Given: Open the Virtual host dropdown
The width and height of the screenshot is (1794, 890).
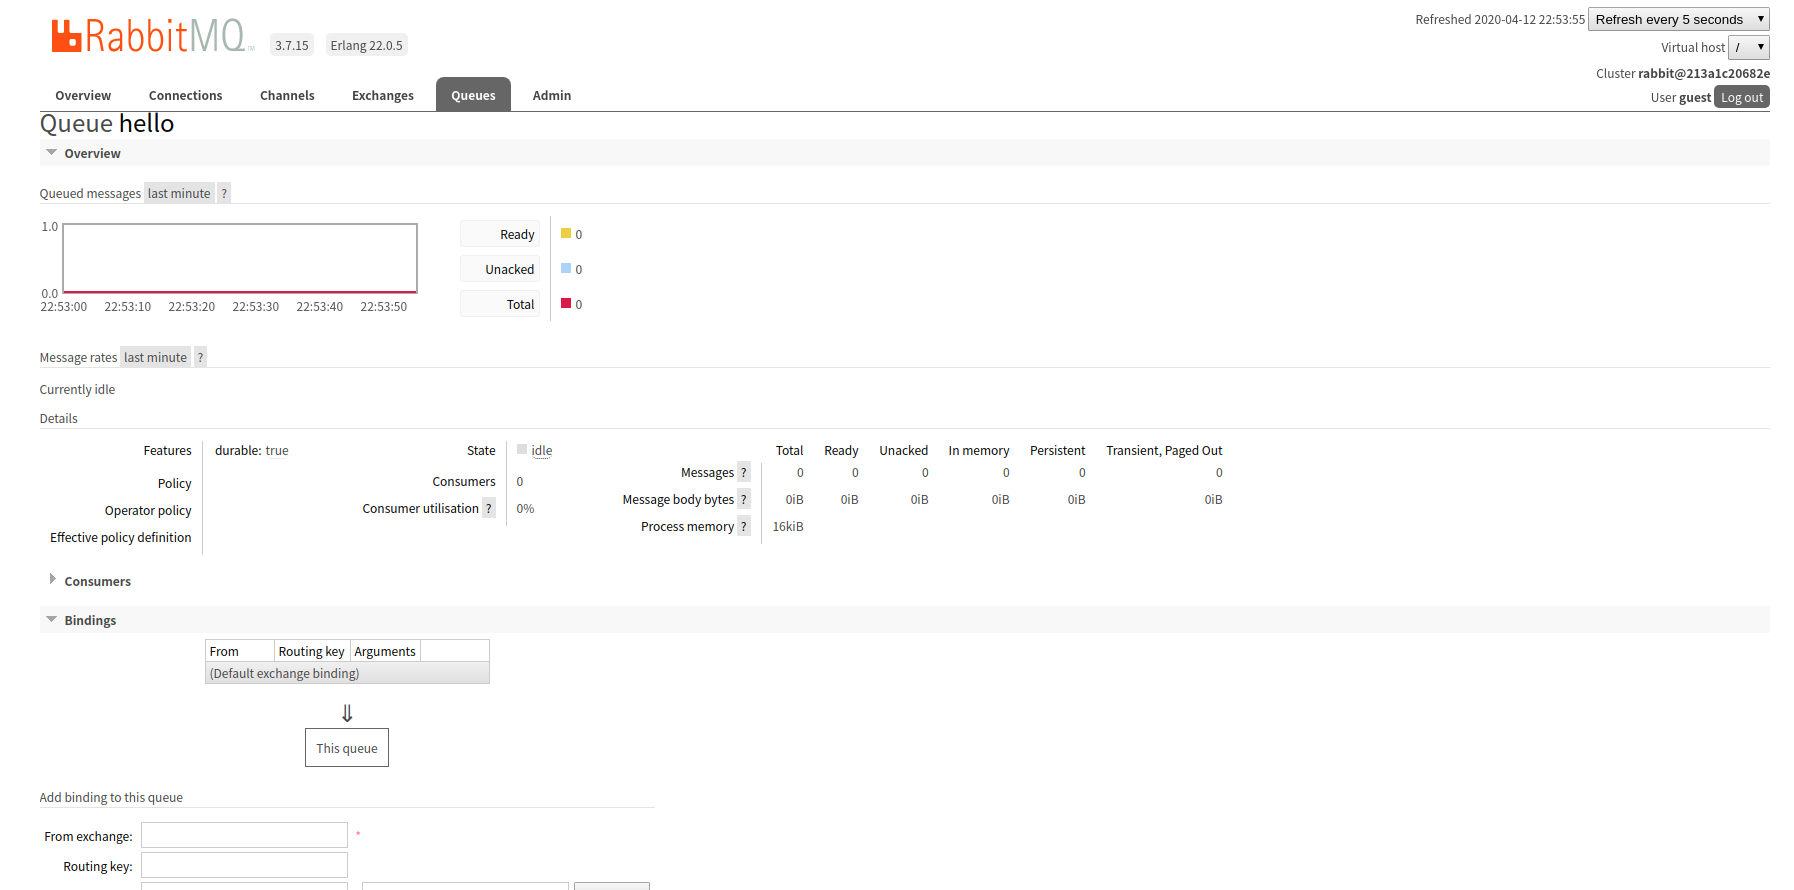Looking at the screenshot, I should pos(1749,48).
